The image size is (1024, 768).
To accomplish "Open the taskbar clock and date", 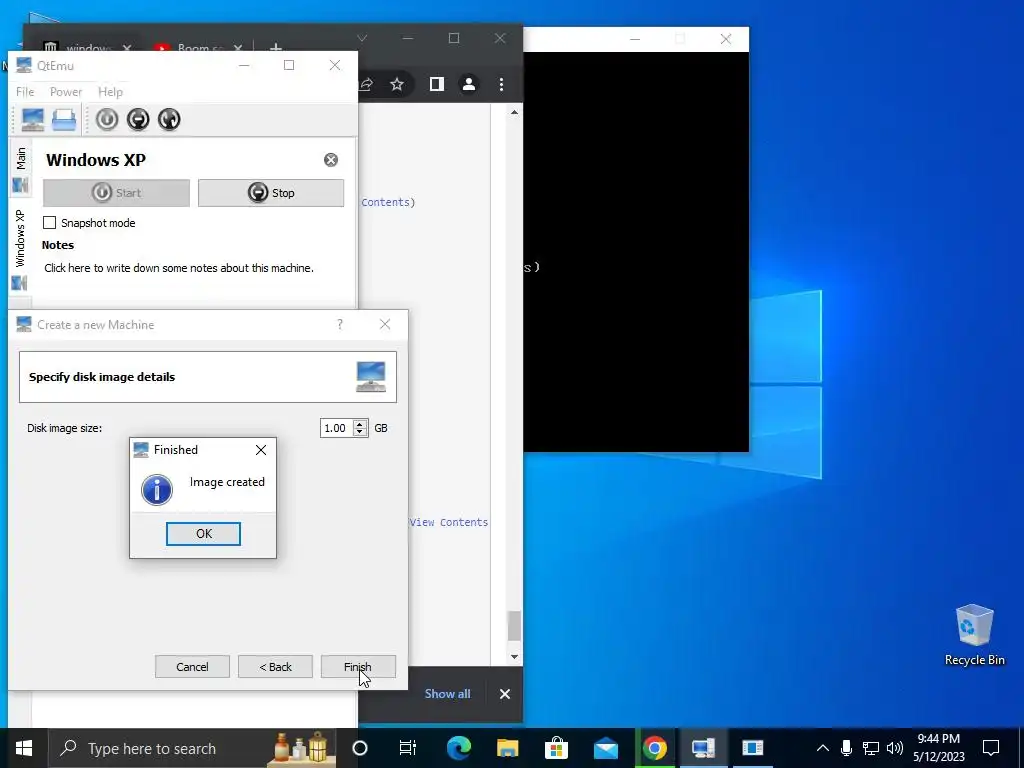I will (938, 748).
